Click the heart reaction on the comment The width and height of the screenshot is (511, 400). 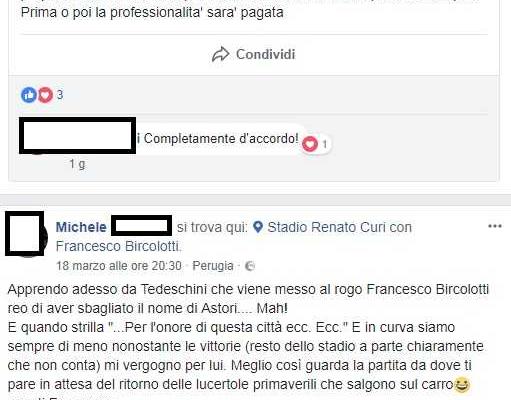310,144
